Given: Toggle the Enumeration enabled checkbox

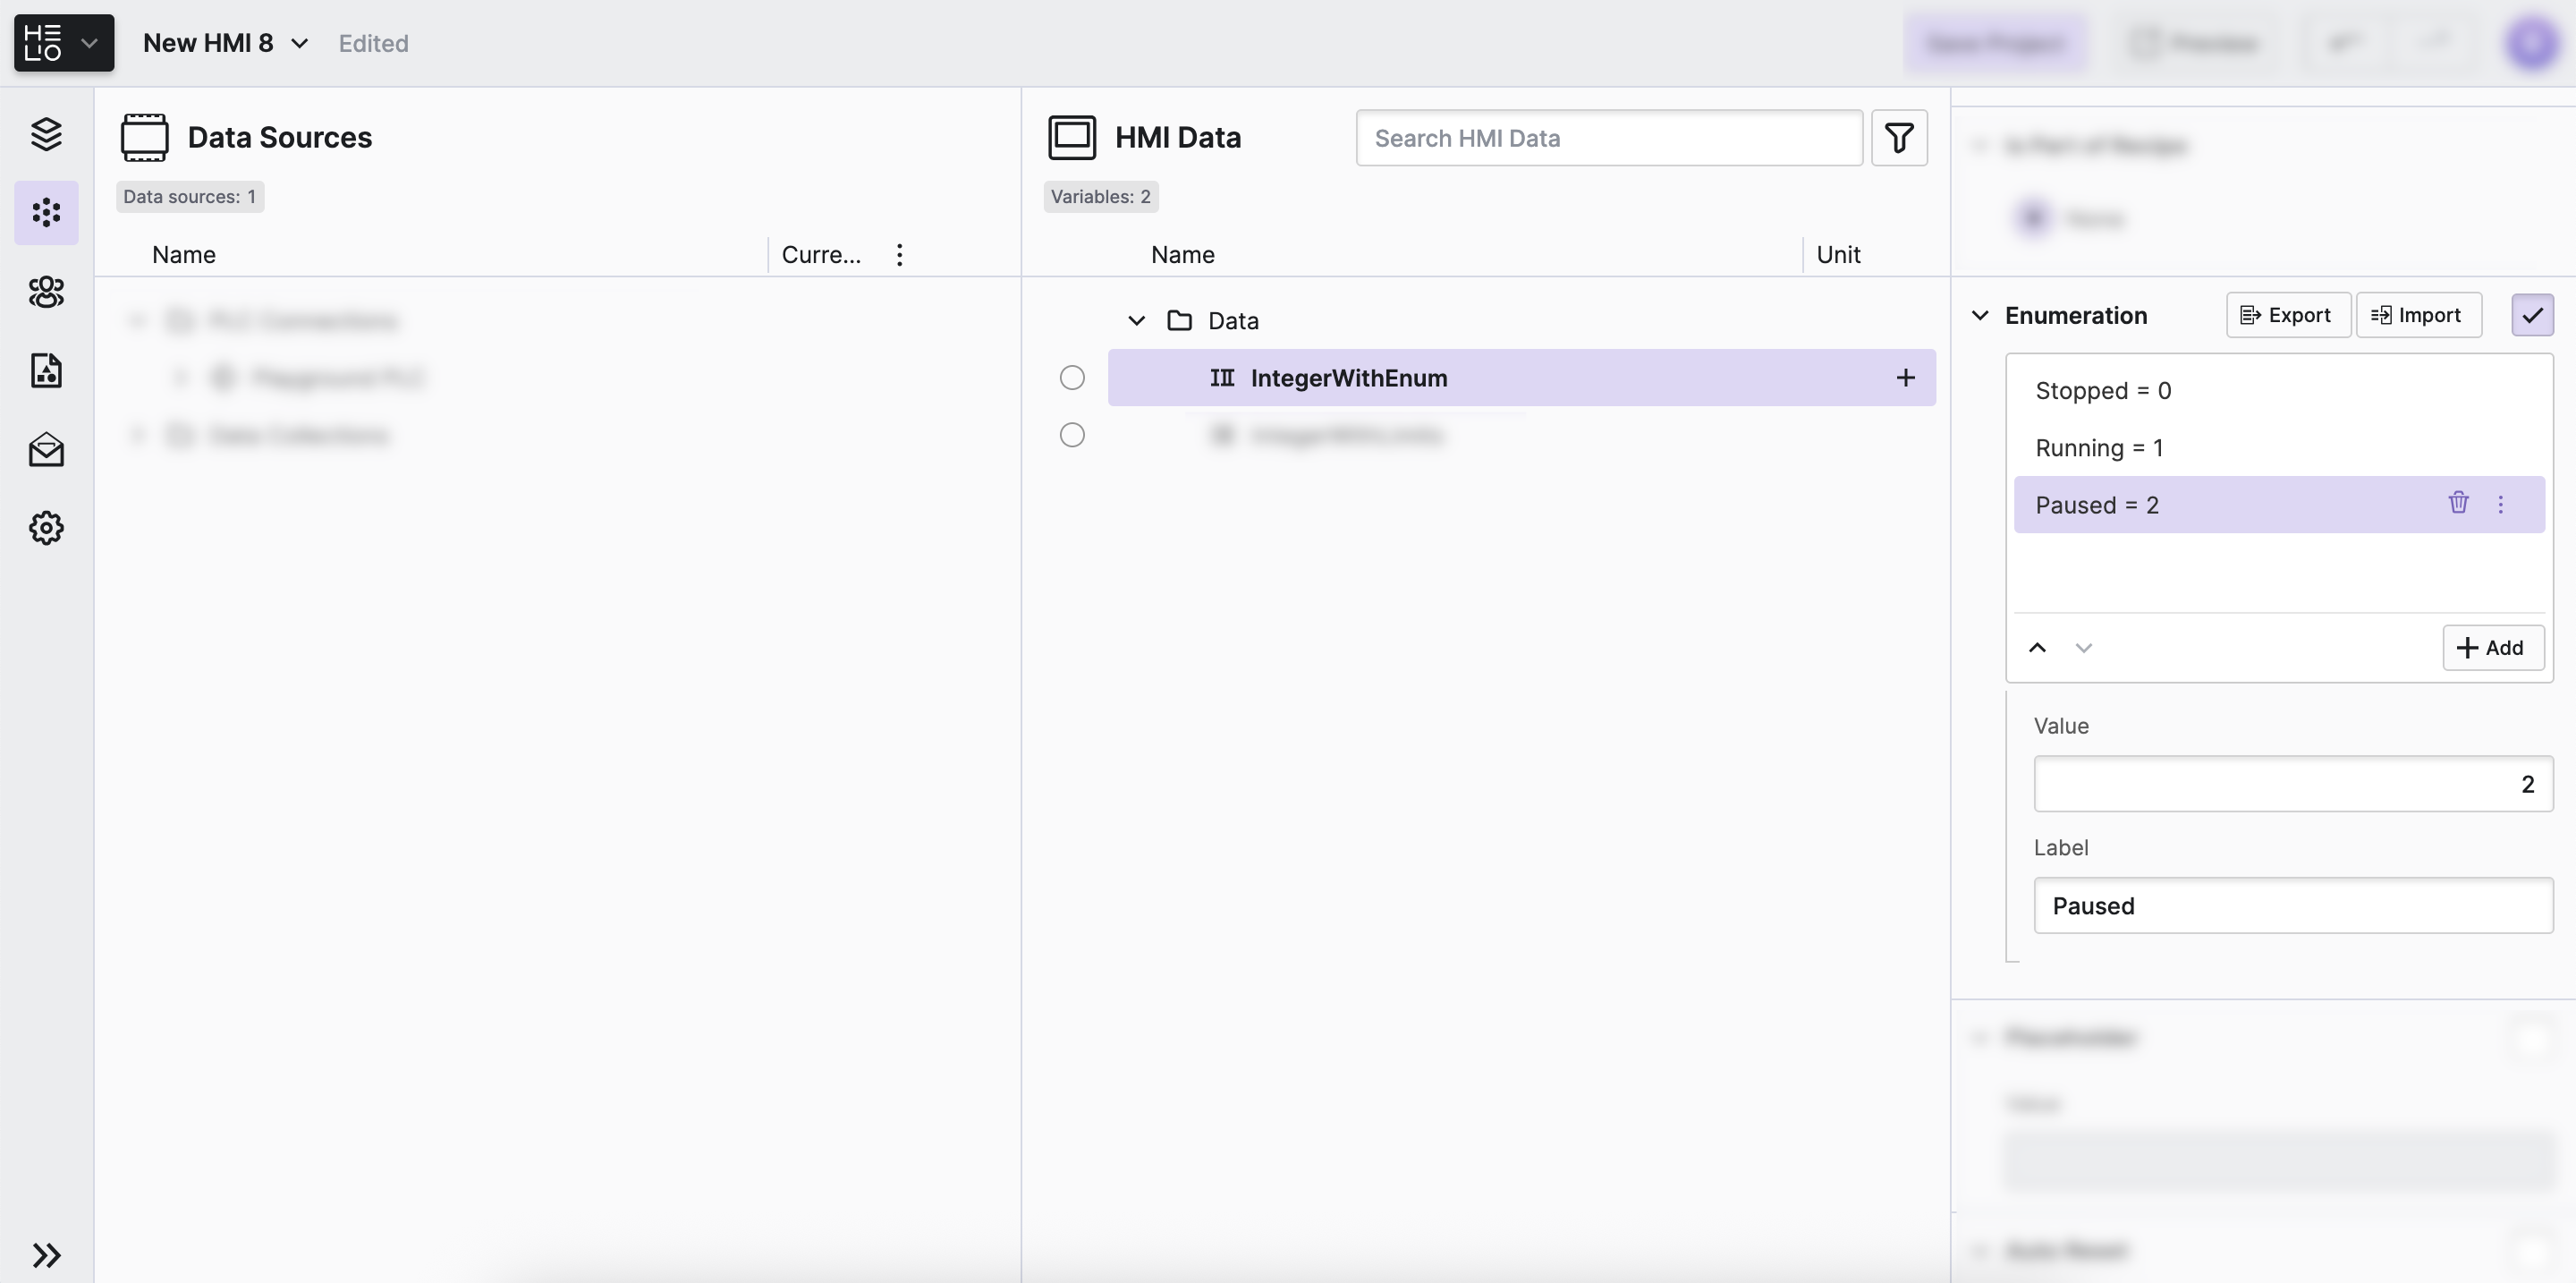Looking at the screenshot, I should point(2532,316).
